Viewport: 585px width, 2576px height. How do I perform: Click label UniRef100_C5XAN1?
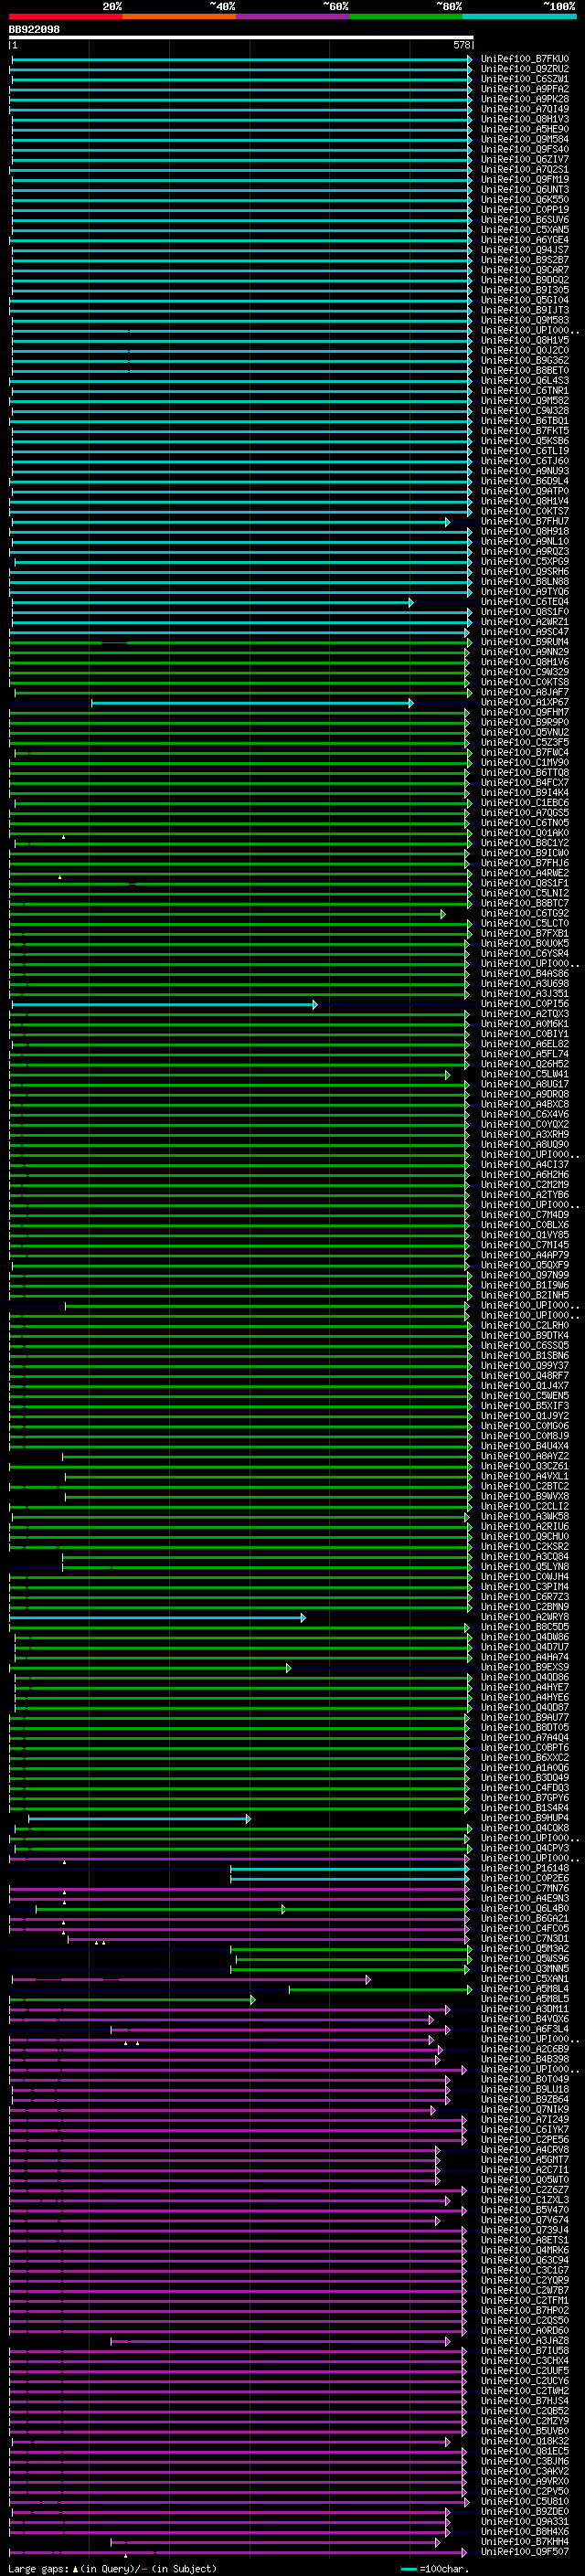coord(524,1979)
